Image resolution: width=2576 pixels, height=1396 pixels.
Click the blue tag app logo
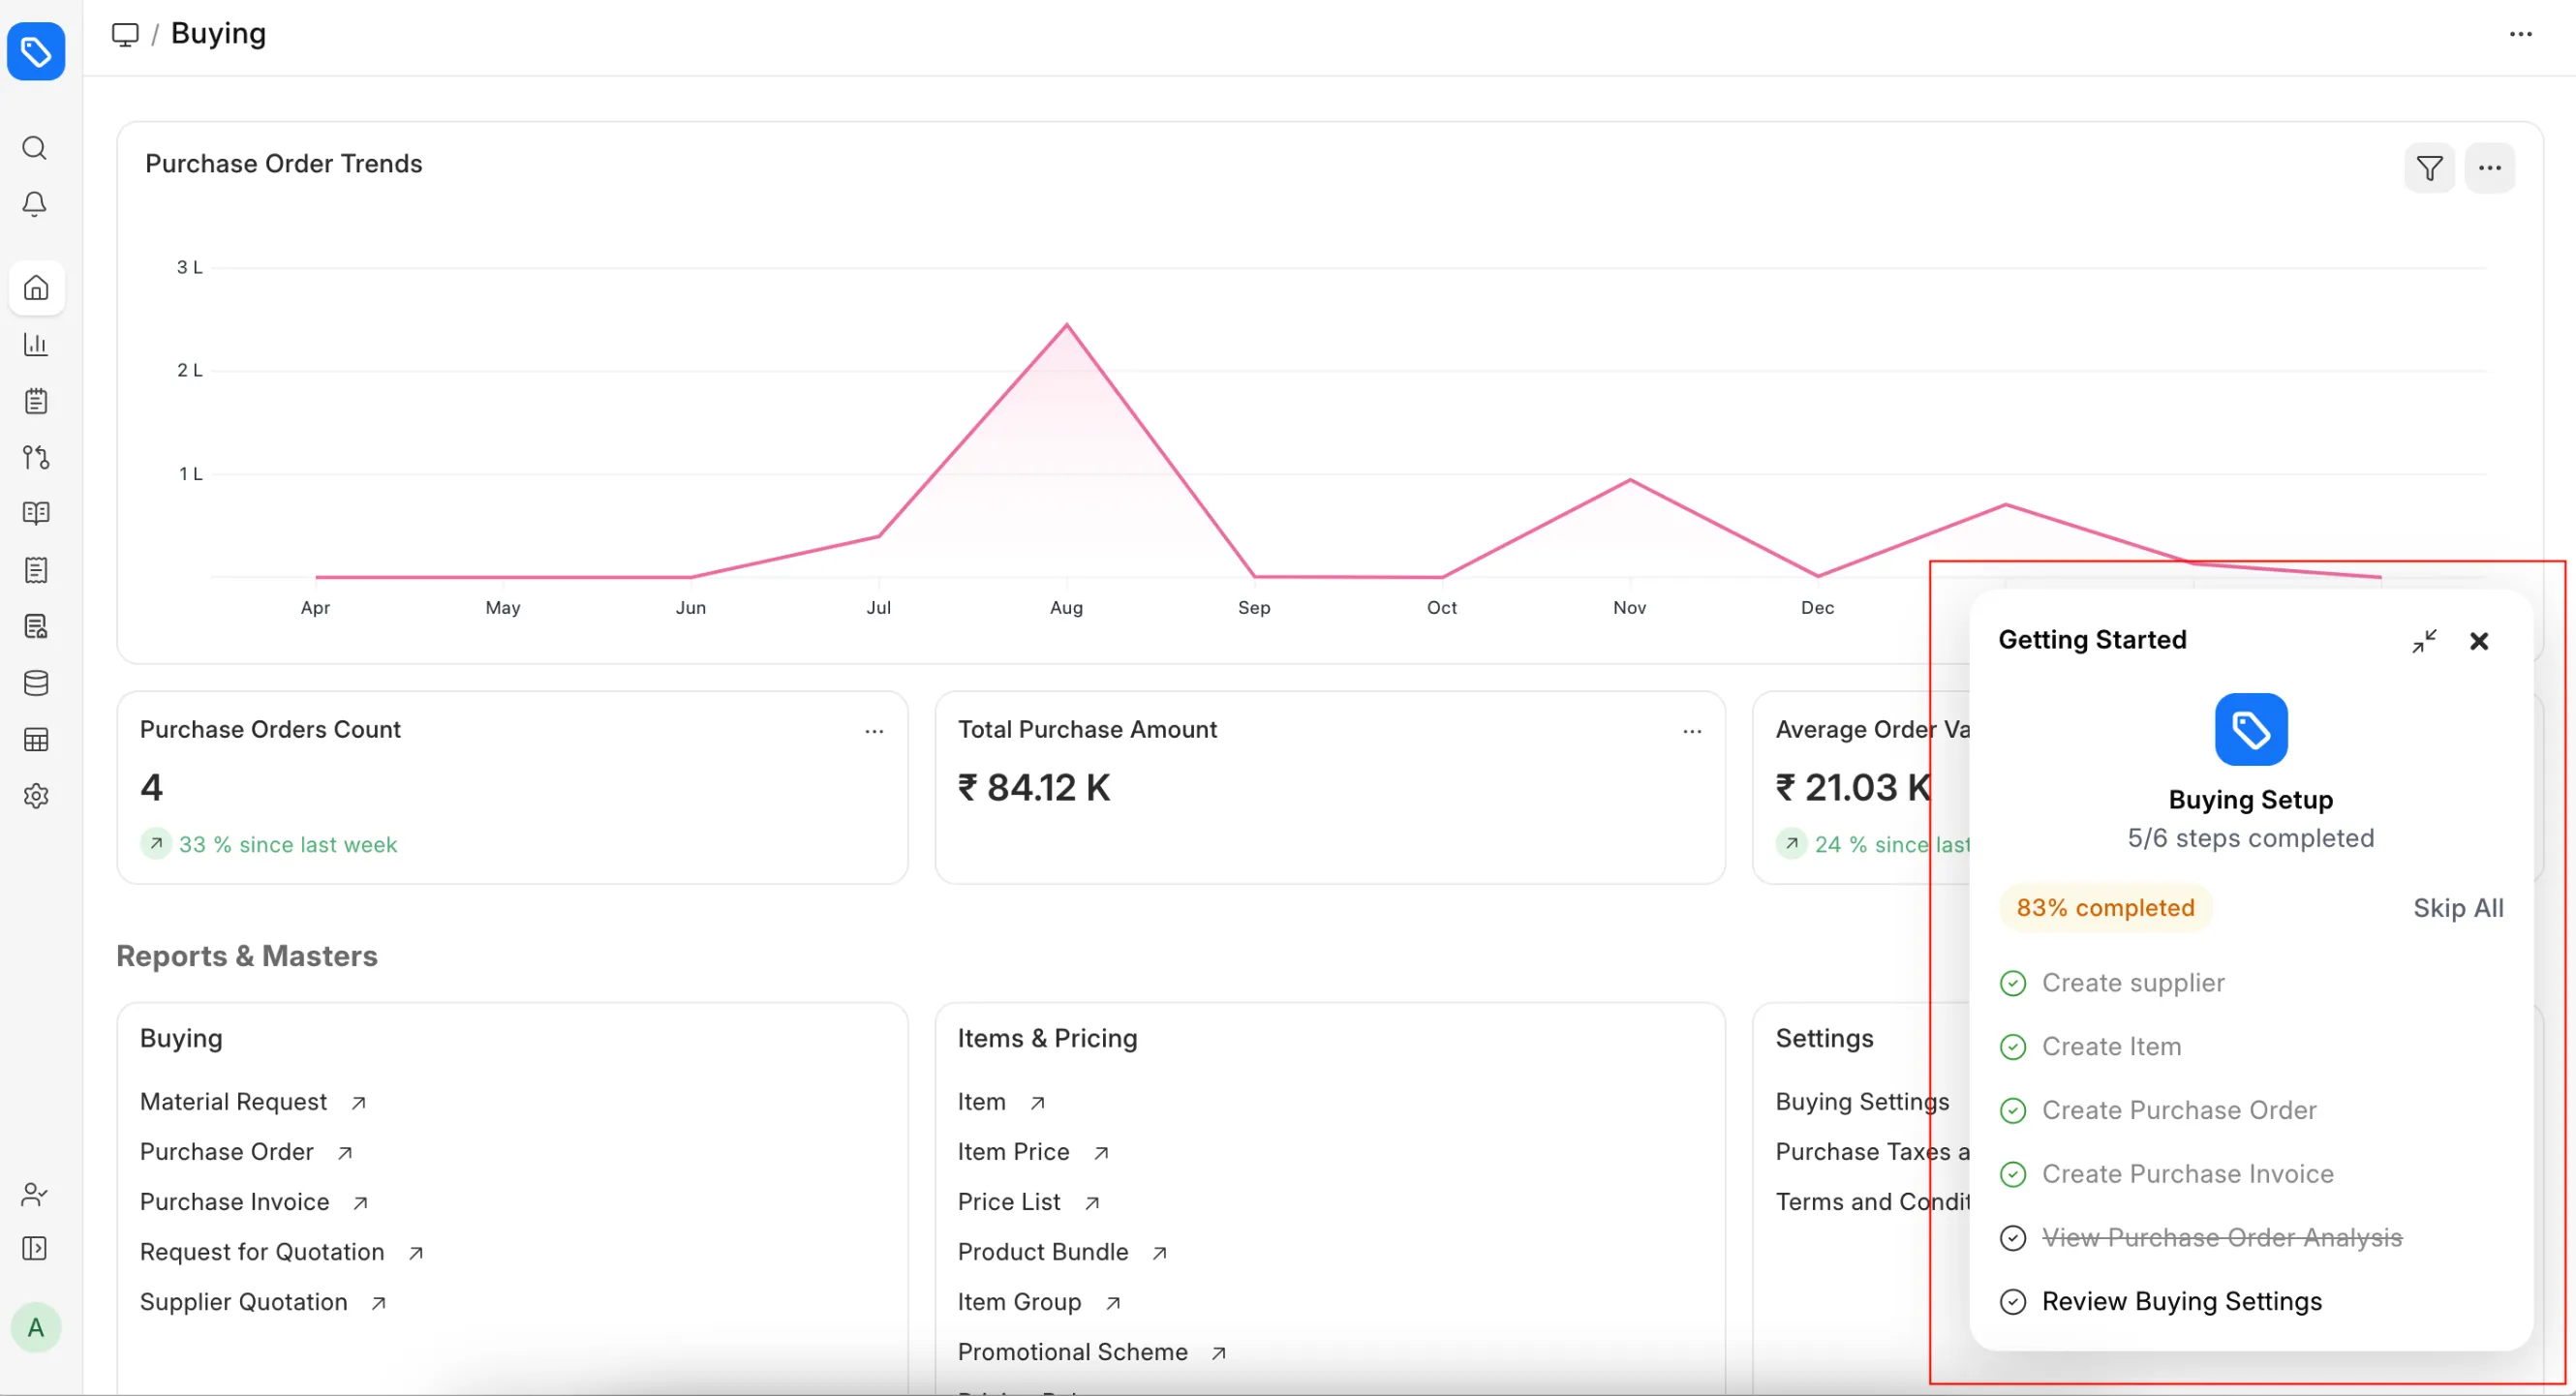pyautogui.click(x=36, y=50)
